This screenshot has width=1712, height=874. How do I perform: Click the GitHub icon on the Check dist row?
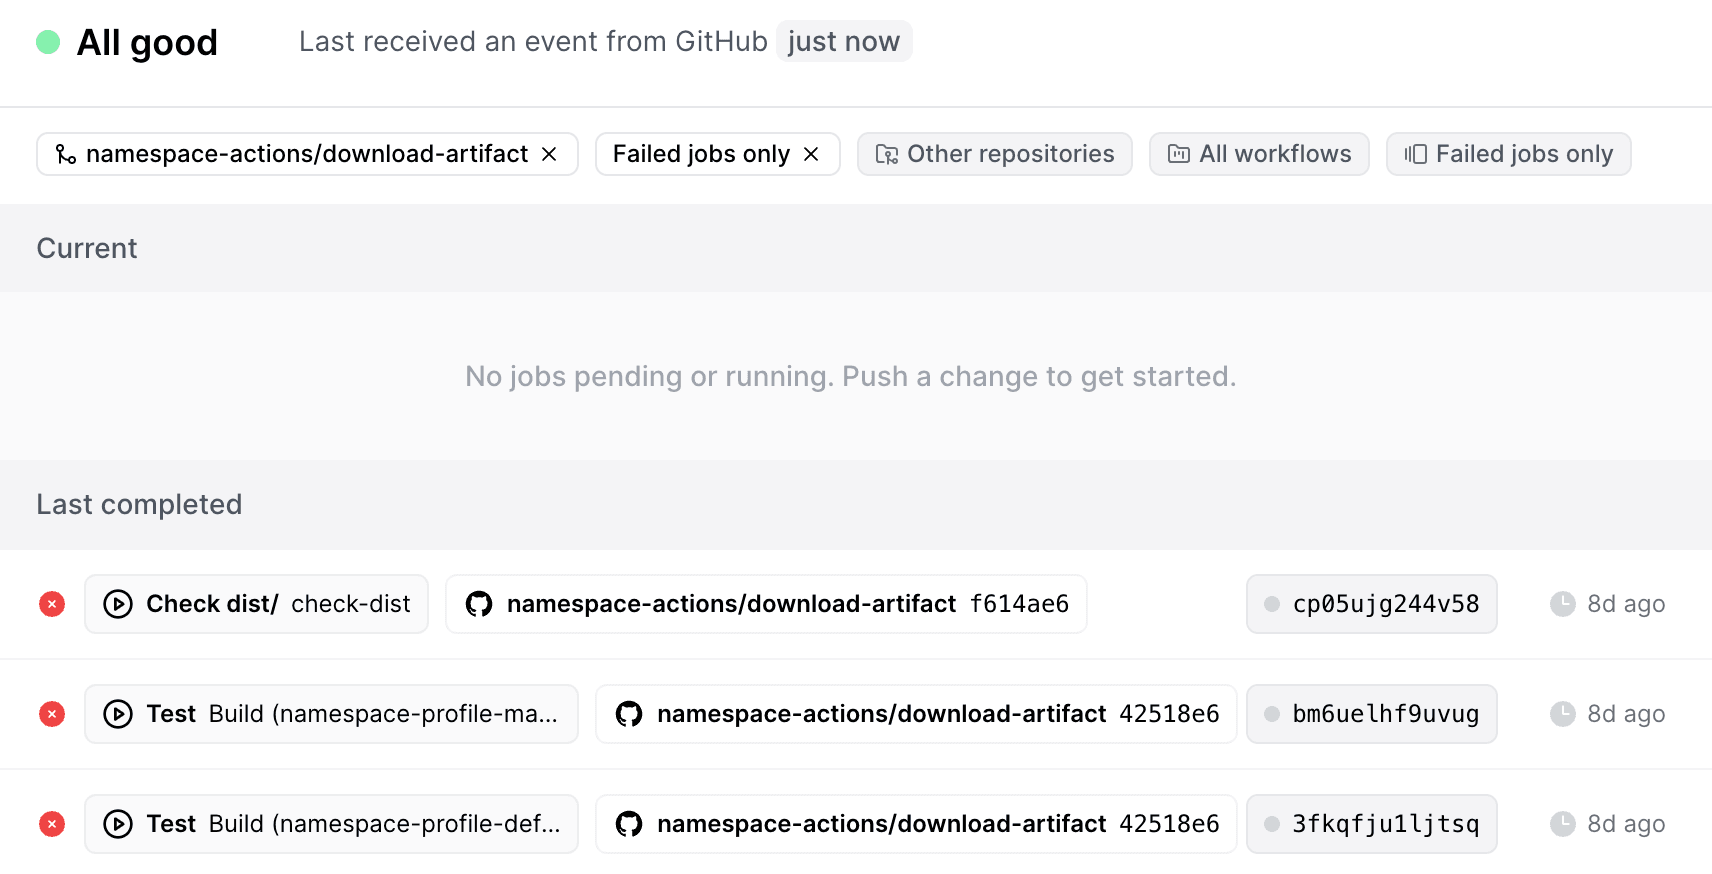coord(480,604)
